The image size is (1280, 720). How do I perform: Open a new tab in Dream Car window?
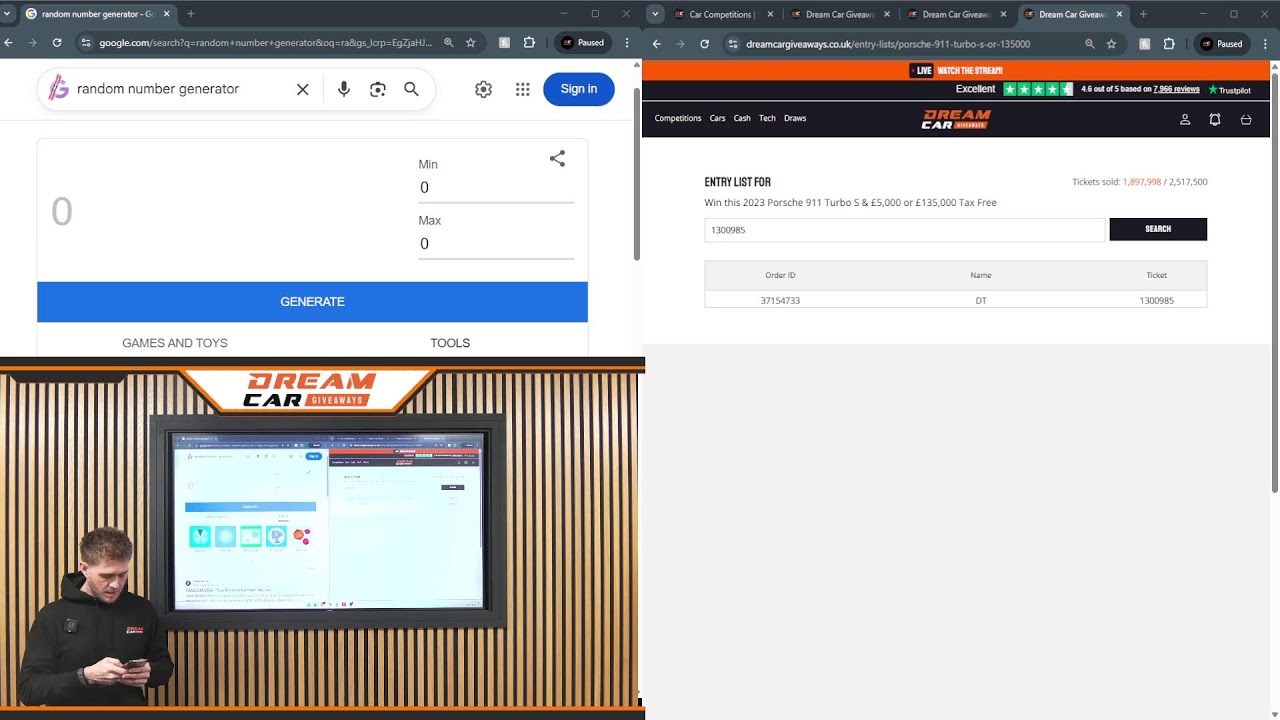(x=1143, y=14)
